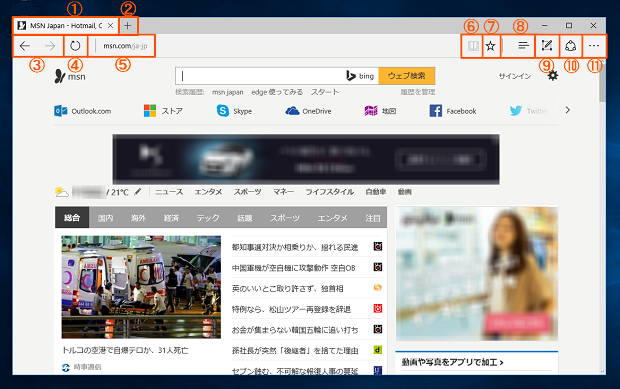
Task: Open headline 中国軍機が空自機に攻撃動作
Action: 294,268
